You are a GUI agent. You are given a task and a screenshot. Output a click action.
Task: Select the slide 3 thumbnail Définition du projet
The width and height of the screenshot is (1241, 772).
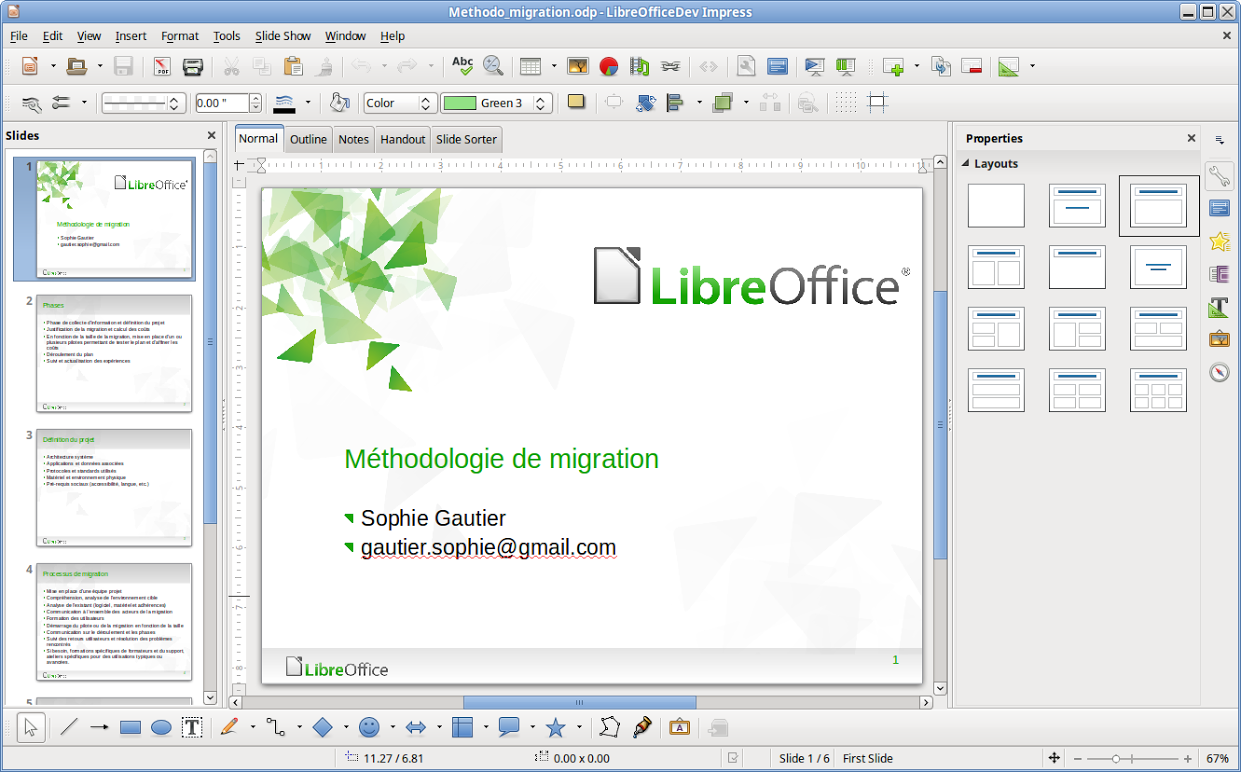coord(114,488)
